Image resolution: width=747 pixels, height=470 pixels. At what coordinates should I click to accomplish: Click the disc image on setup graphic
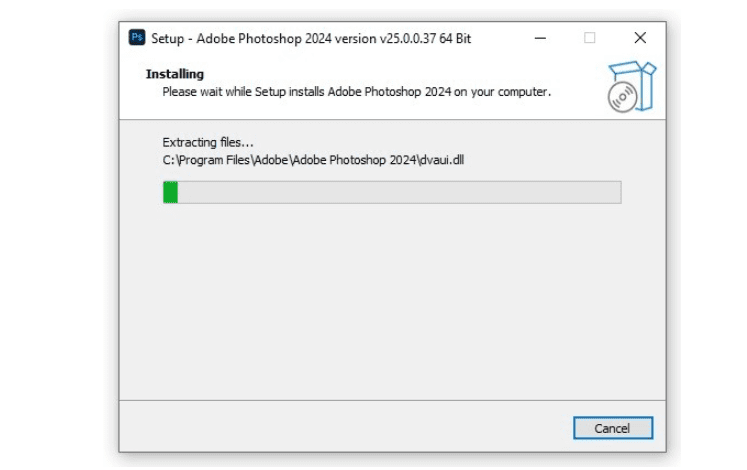pos(619,98)
